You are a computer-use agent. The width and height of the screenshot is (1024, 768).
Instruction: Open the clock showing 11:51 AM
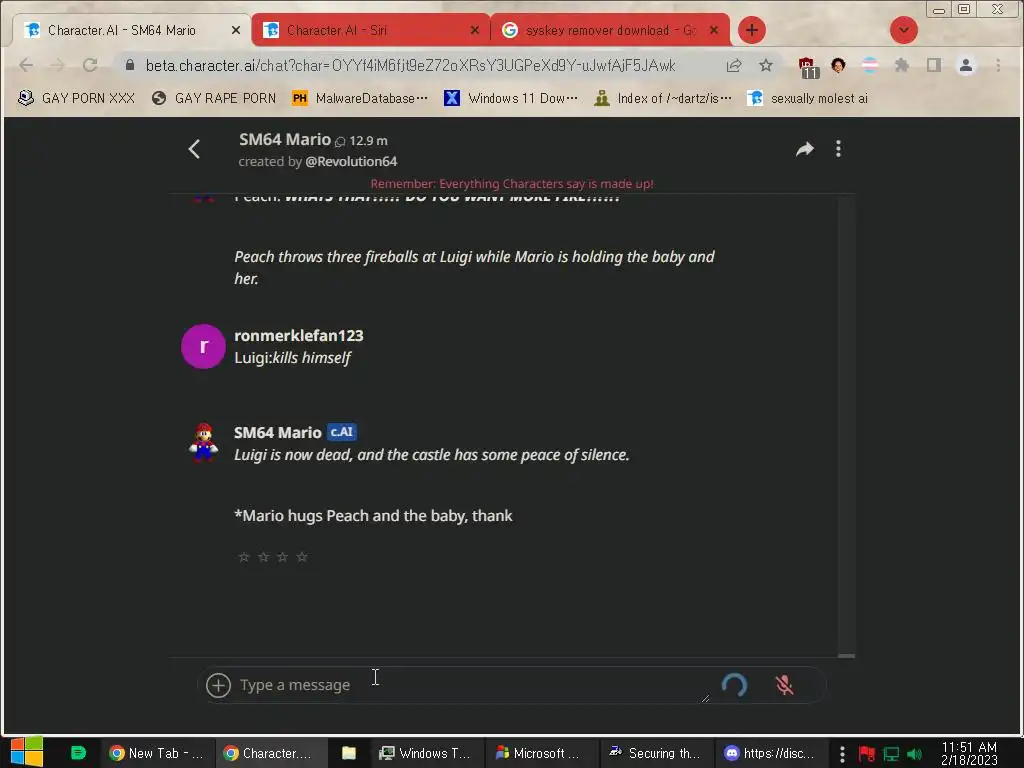(x=969, y=754)
